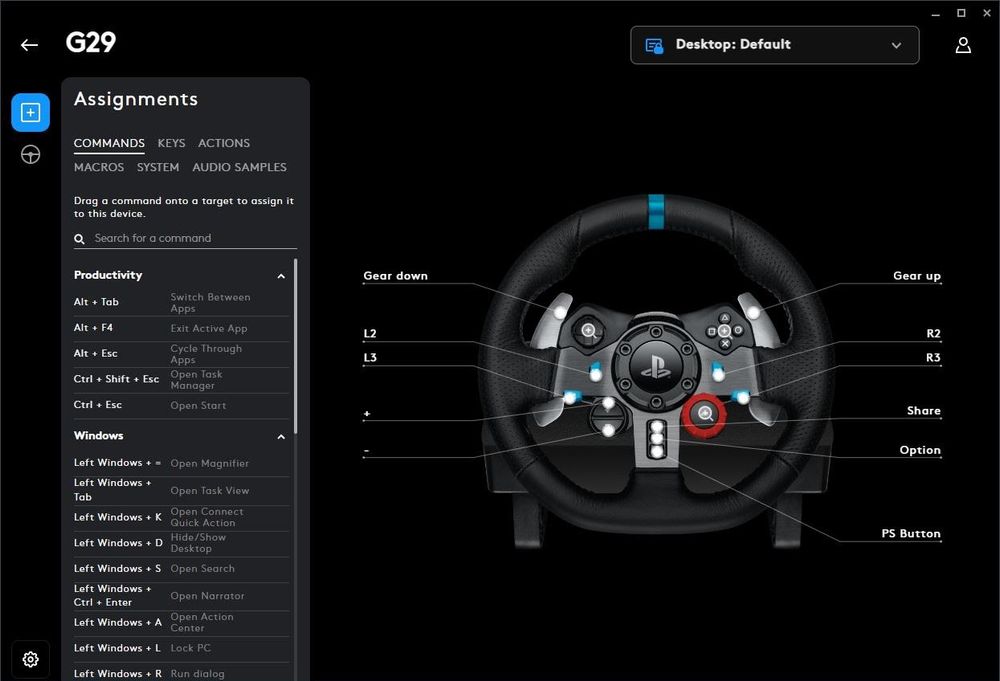Open the Assignments plus icon in sidebar

(x=30, y=113)
